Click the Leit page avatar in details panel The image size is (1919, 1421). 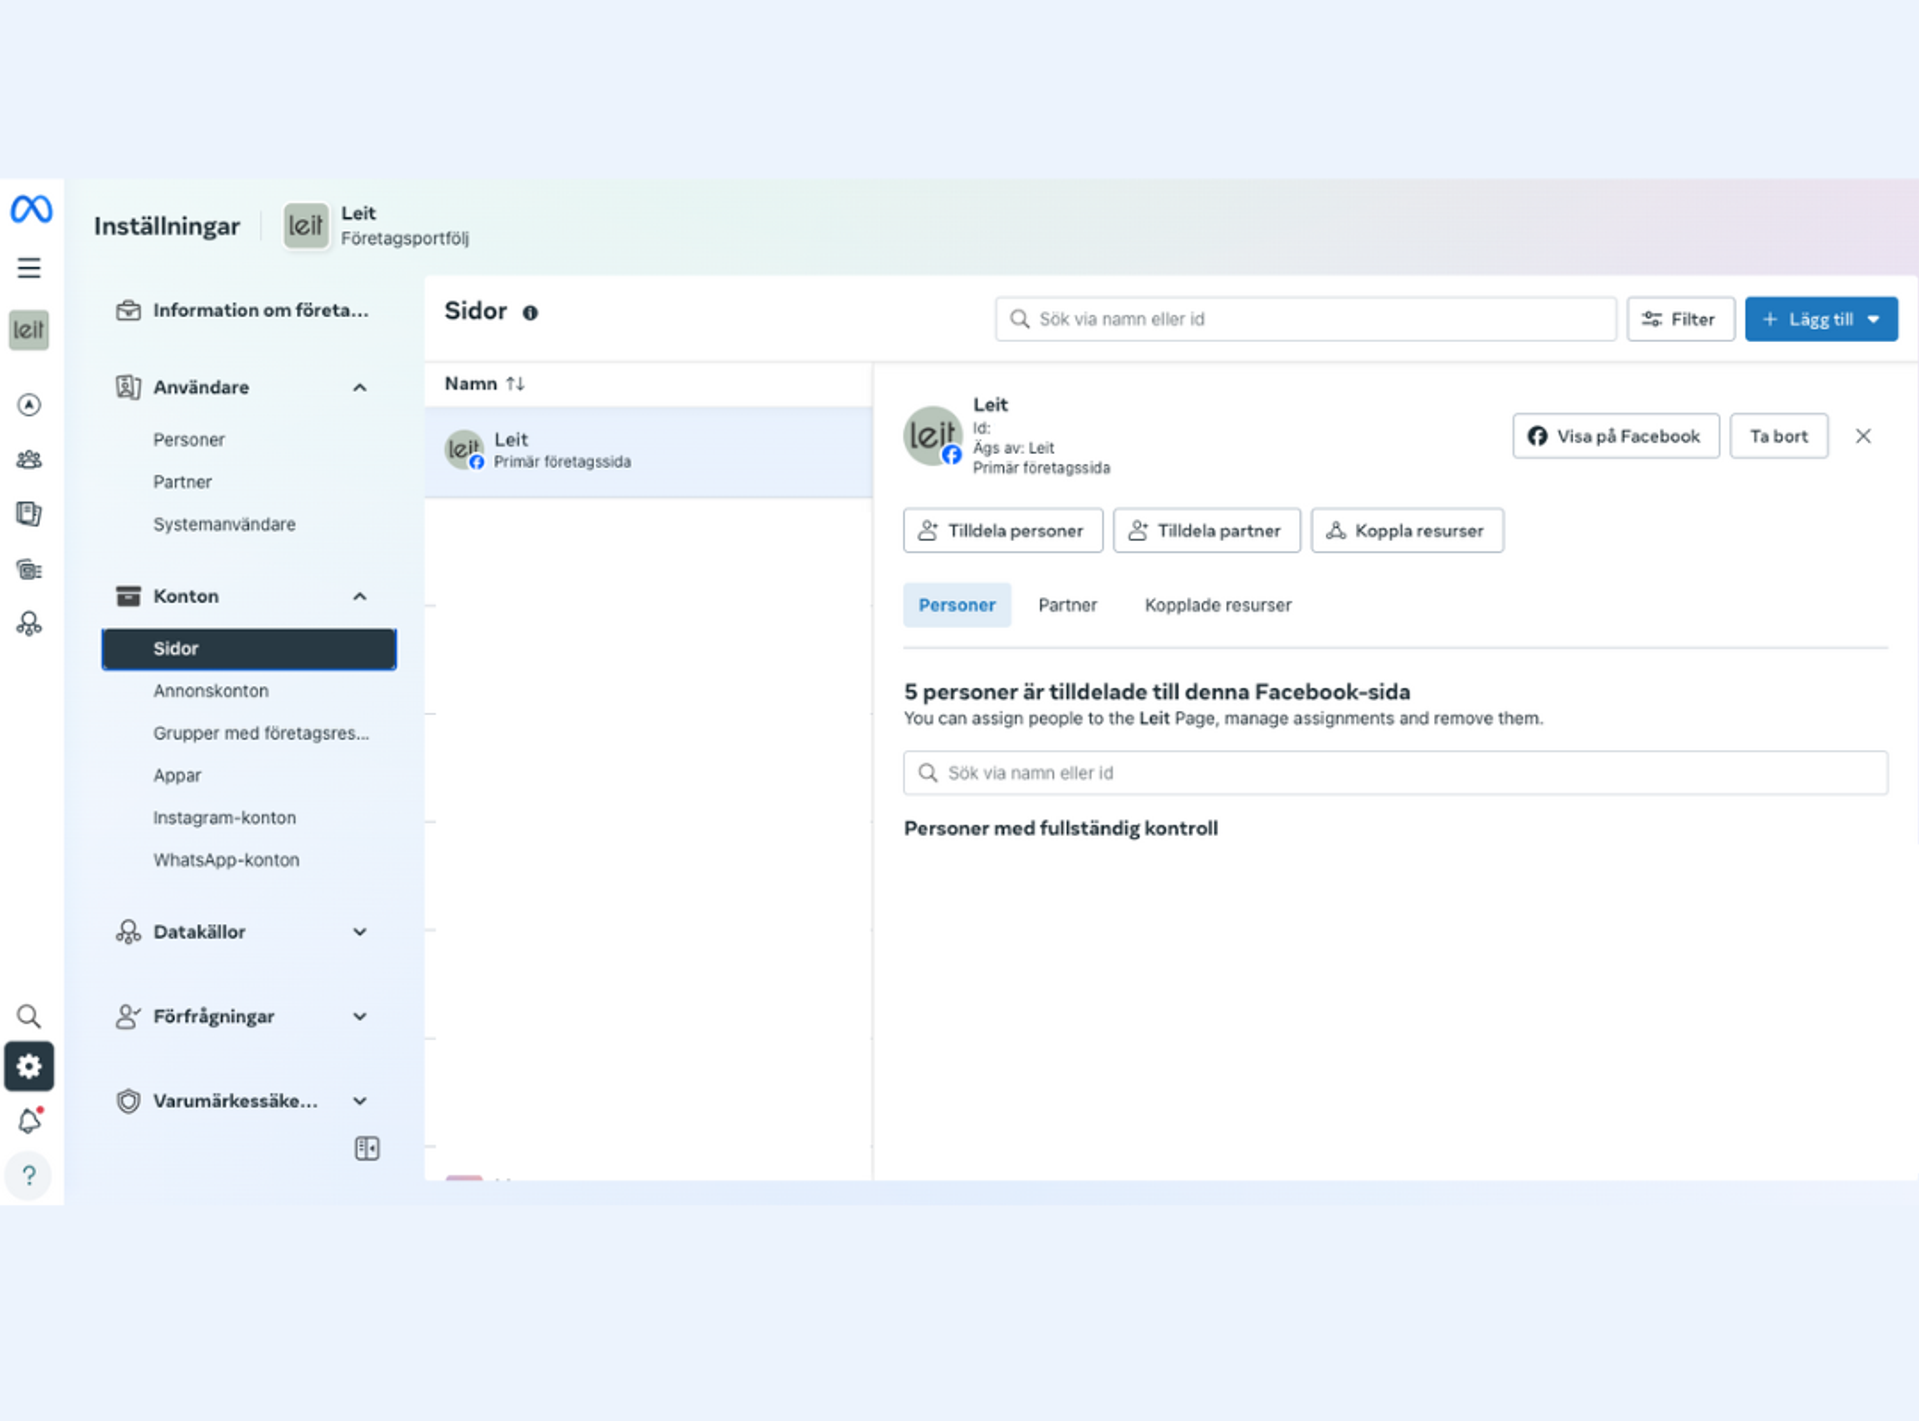(932, 436)
